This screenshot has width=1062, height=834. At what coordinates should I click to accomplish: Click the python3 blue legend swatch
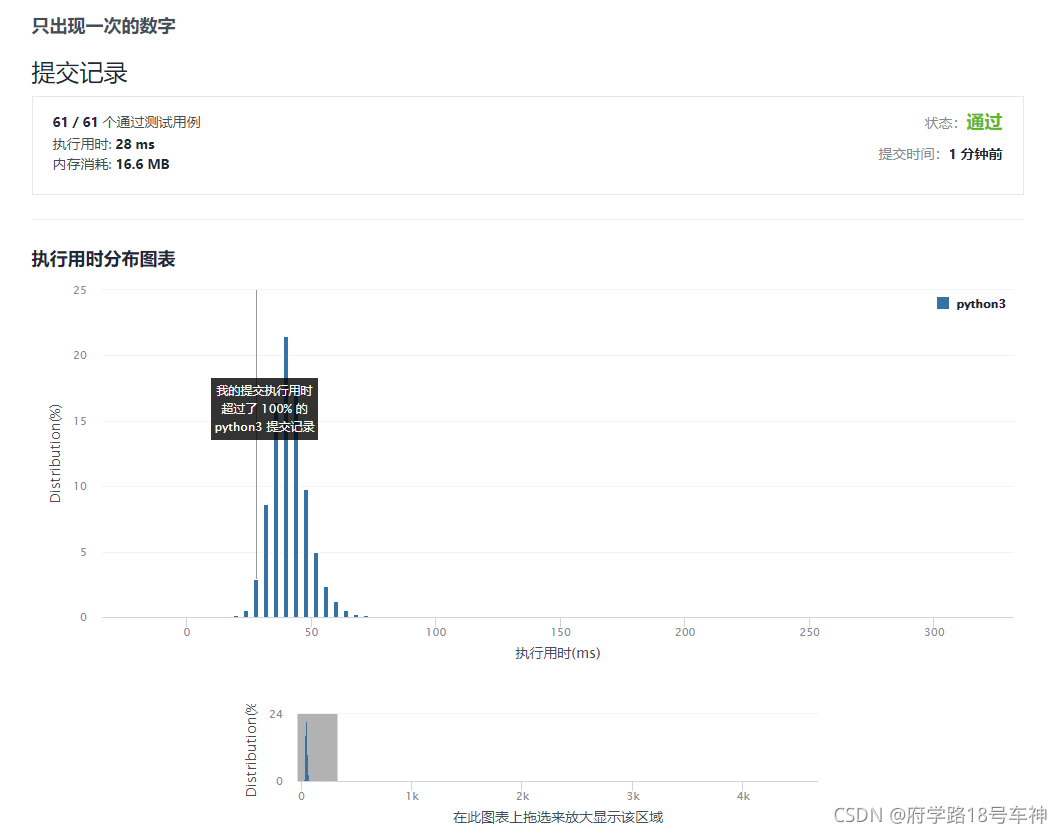[943, 304]
